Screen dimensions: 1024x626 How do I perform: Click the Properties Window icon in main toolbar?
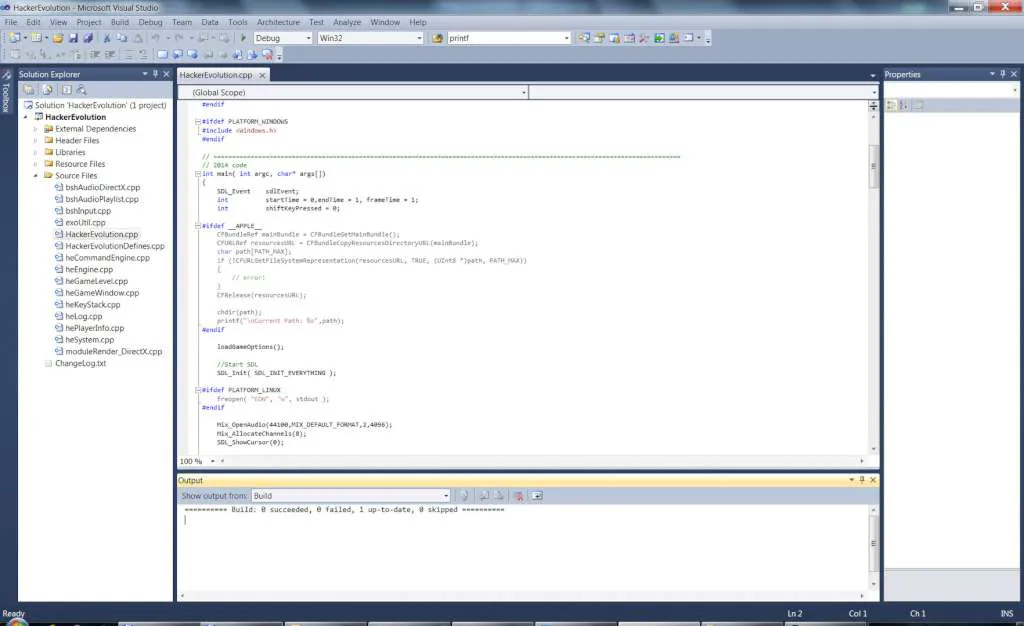[x=599, y=39]
